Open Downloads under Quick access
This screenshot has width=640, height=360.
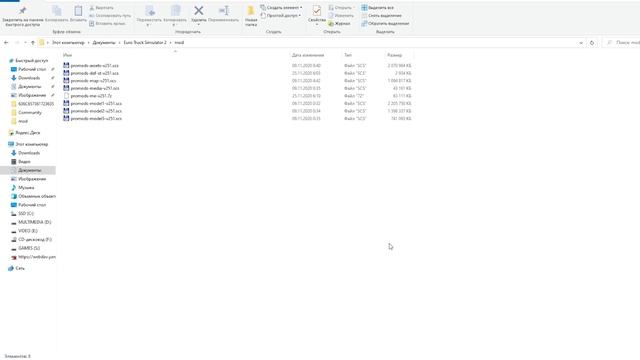(29, 78)
